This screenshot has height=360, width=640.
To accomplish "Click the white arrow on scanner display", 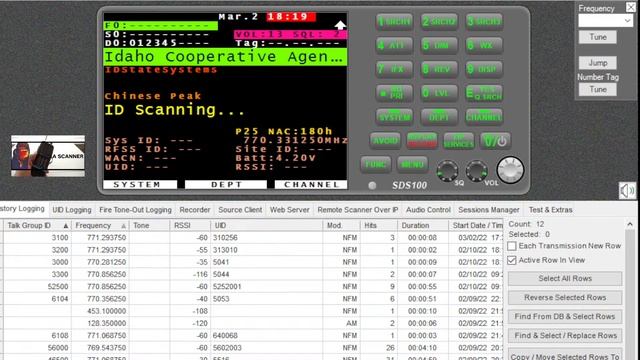I will tap(340, 25).
